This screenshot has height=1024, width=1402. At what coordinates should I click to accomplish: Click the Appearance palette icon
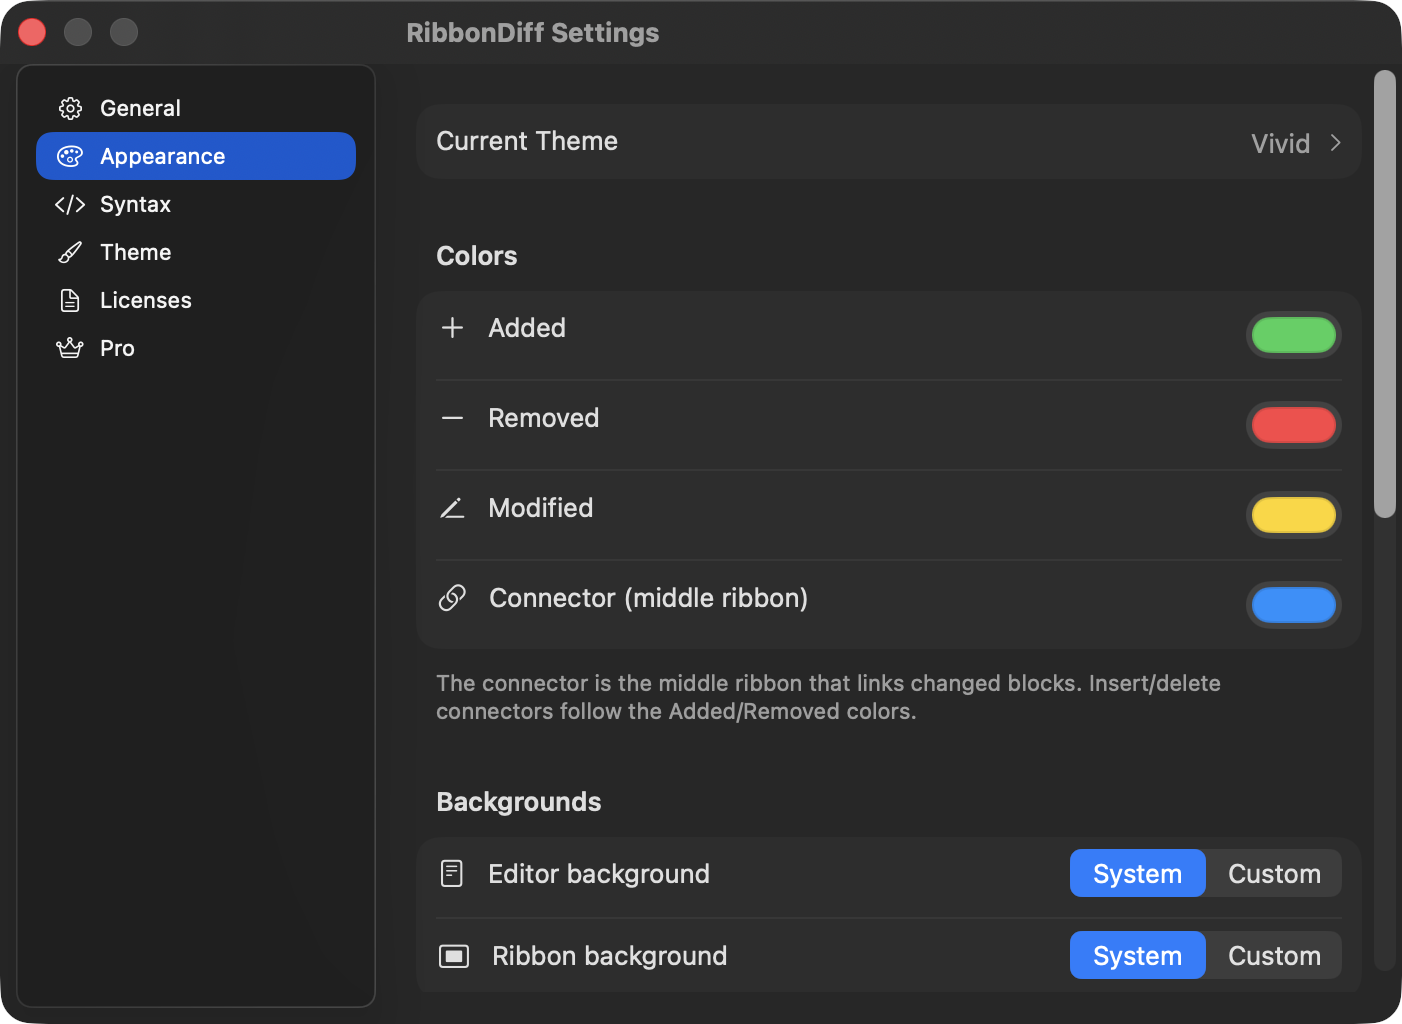click(x=70, y=156)
